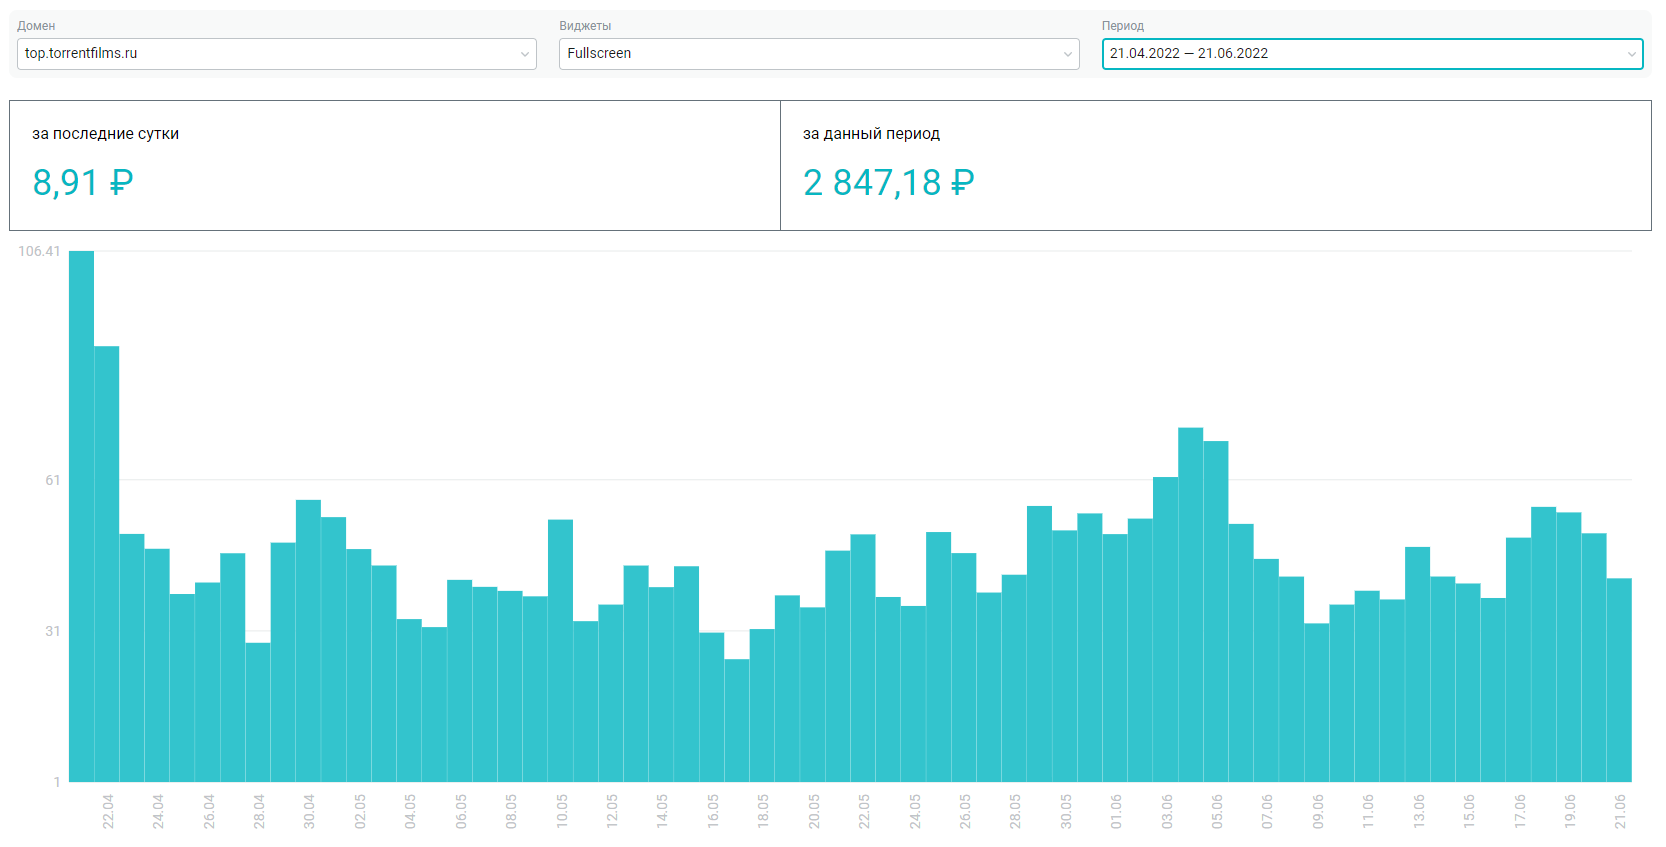
Task: Click the "за последние сутки" card heading
Action: 105,134
